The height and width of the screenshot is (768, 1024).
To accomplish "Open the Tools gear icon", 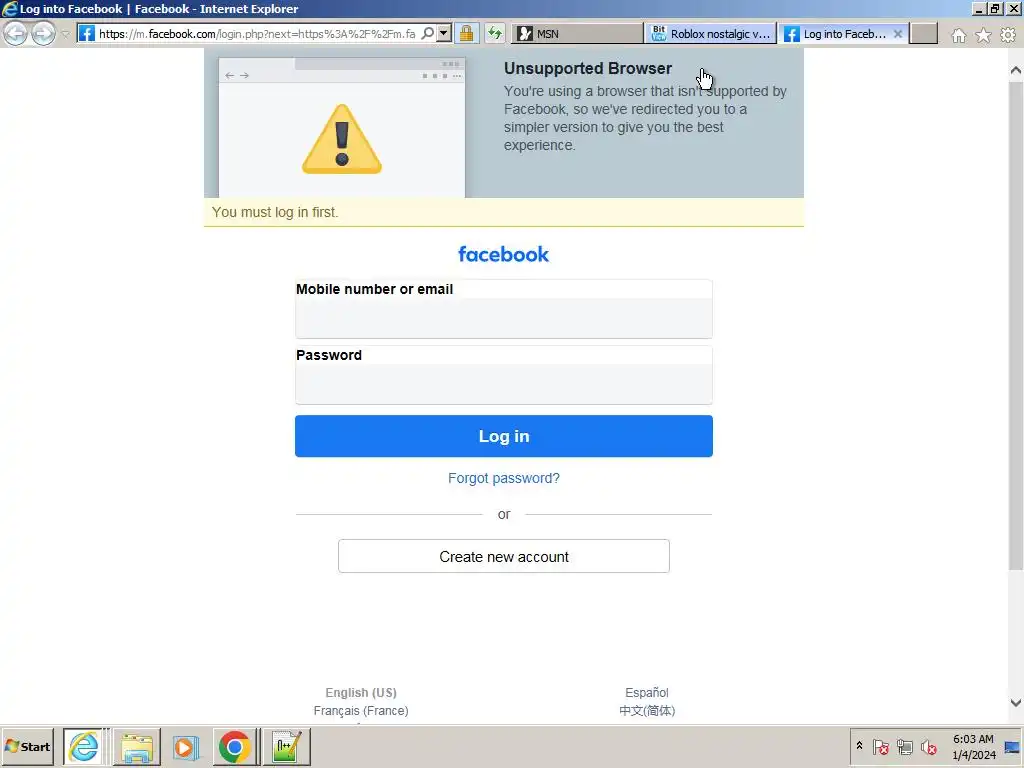I will coord(1008,35).
